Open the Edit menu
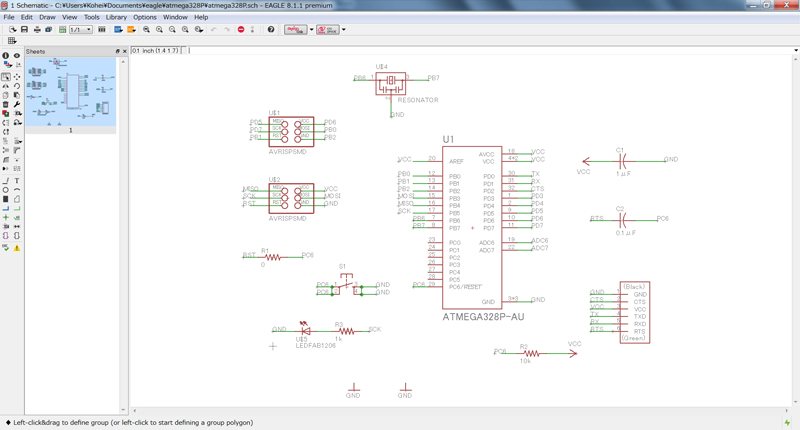 click(27, 17)
